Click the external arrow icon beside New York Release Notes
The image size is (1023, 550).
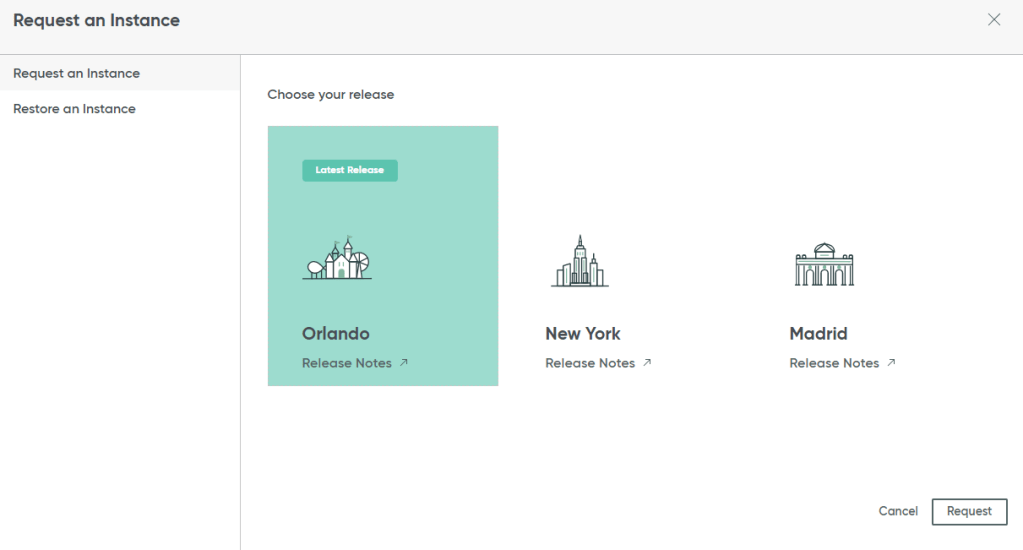(x=647, y=363)
